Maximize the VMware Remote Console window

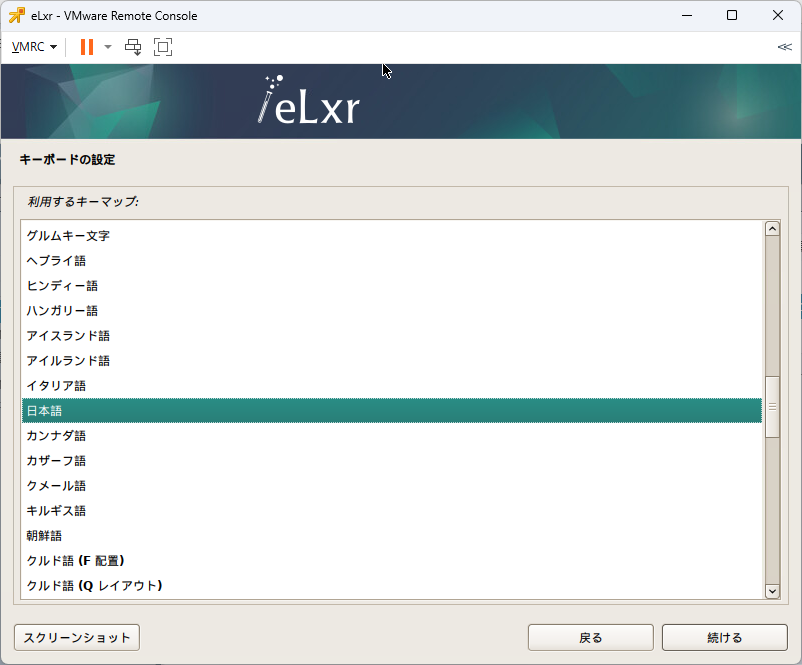pyautogui.click(x=732, y=15)
